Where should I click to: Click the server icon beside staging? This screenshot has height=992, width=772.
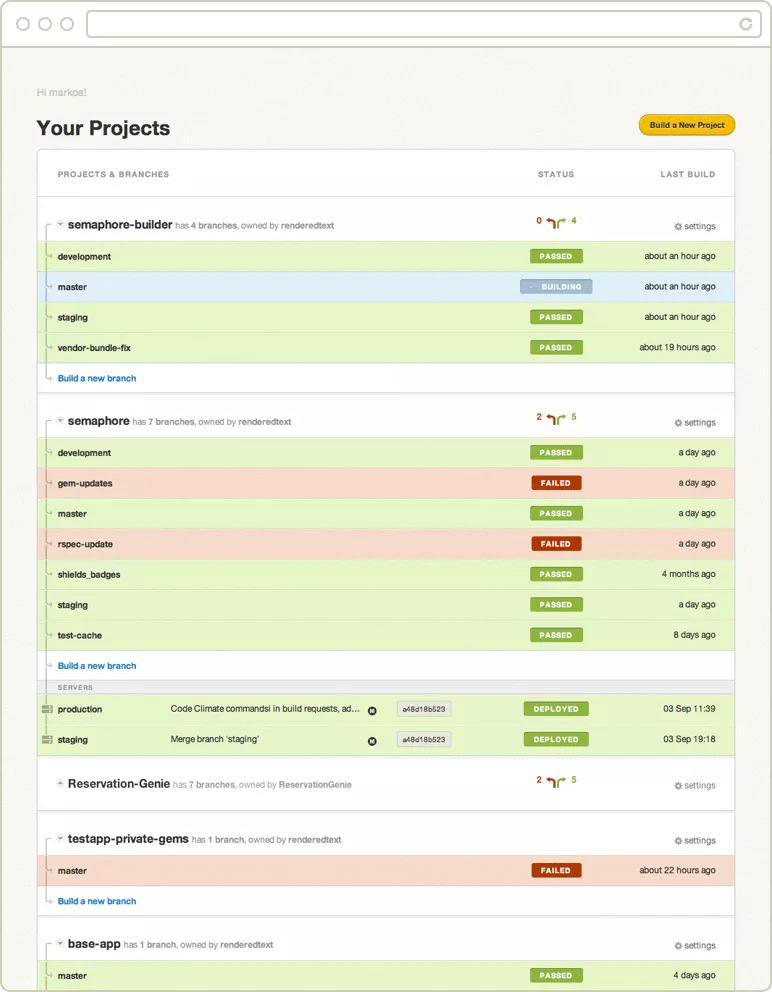coord(46,739)
